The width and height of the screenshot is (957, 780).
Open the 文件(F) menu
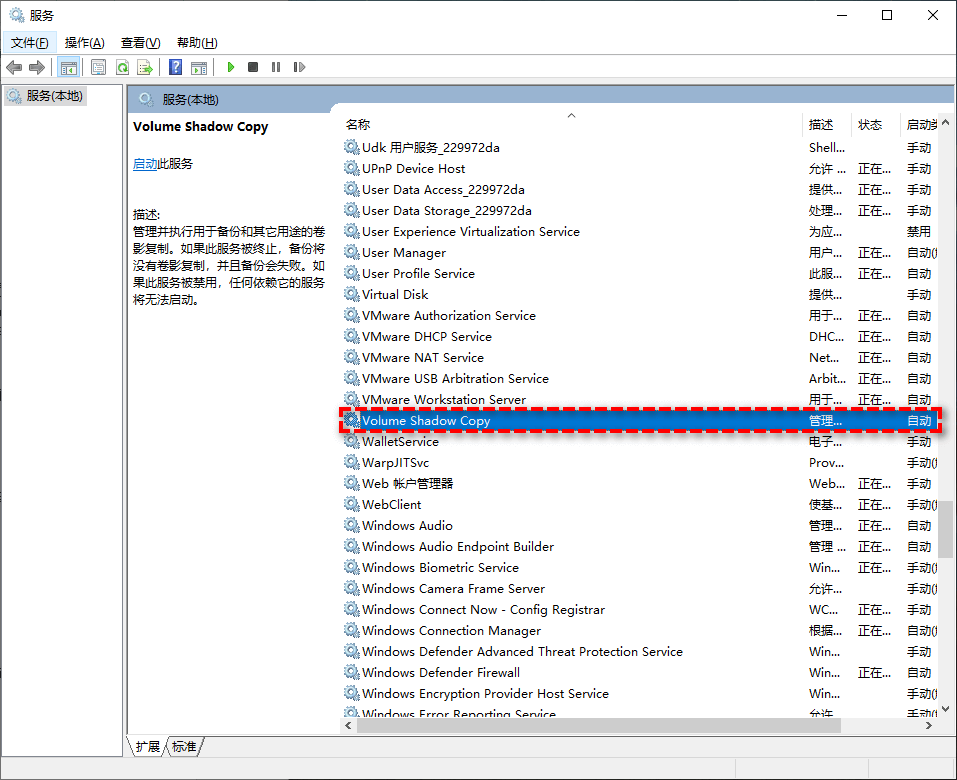[30, 43]
